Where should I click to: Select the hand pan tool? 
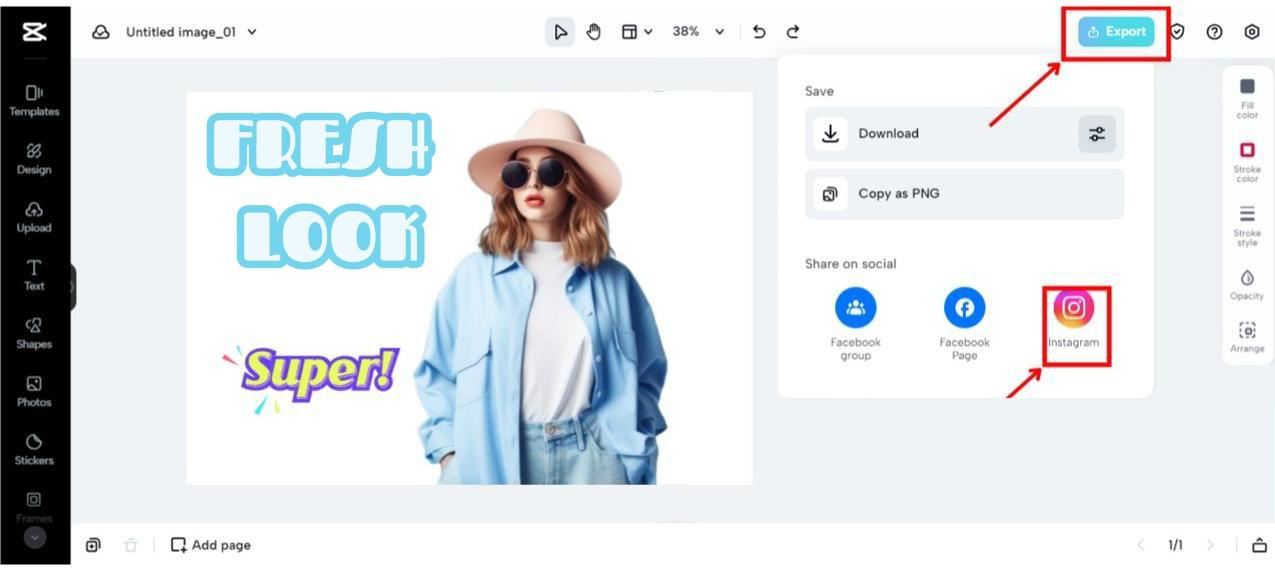[593, 32]
